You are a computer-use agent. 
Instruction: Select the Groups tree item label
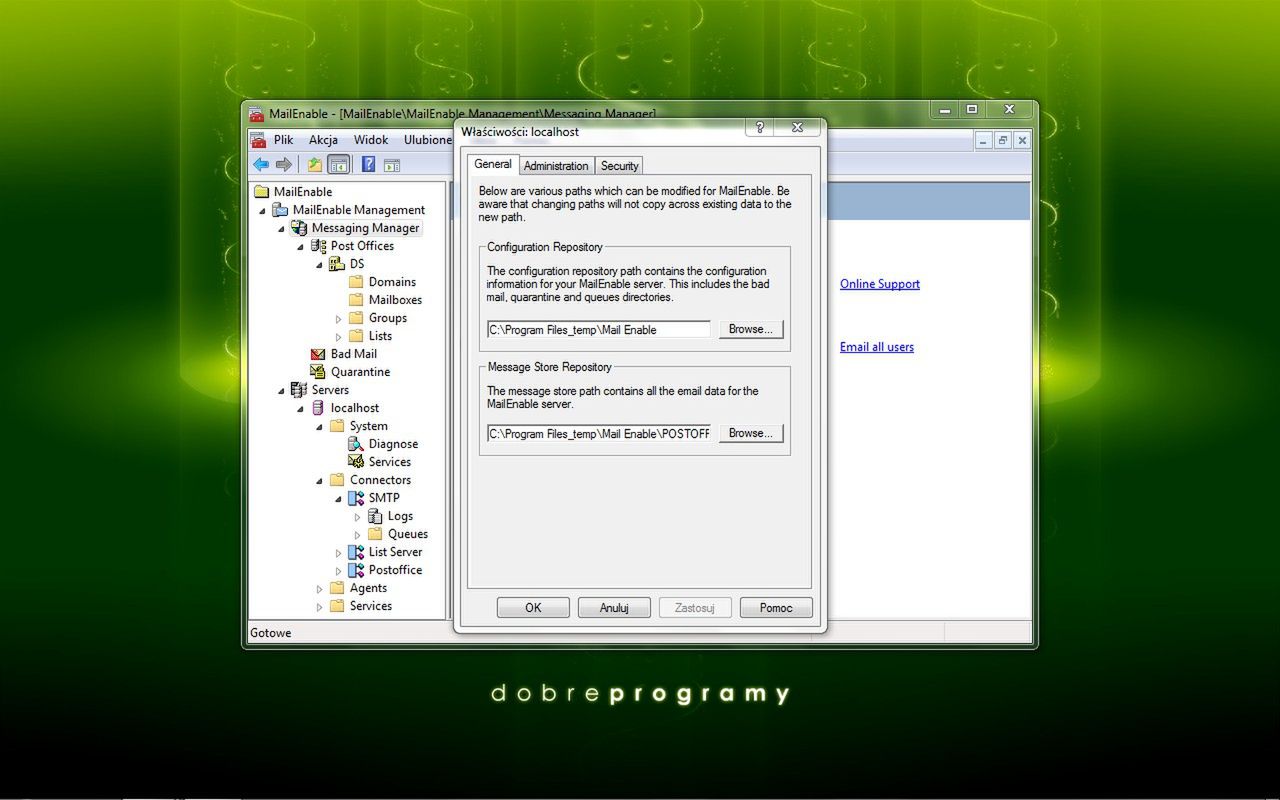388,318
